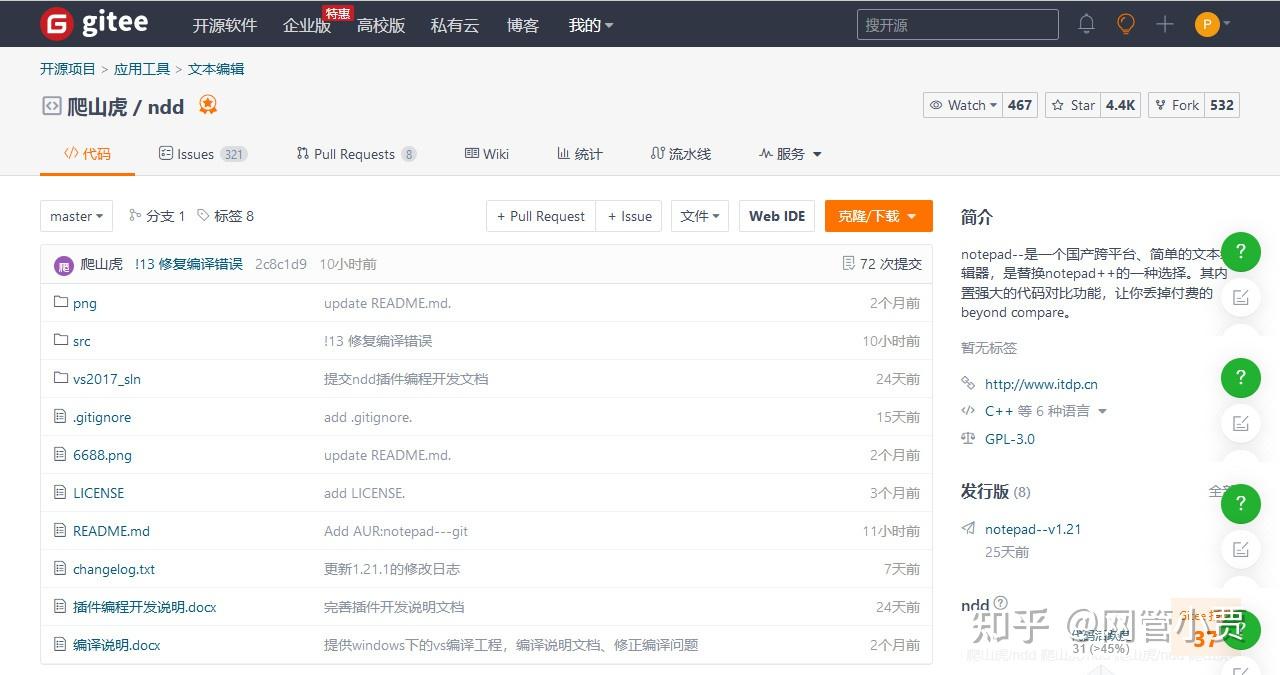The image size is (1280, 675).
Task: Open the plus create menu
Action: tap(1165, 24)
